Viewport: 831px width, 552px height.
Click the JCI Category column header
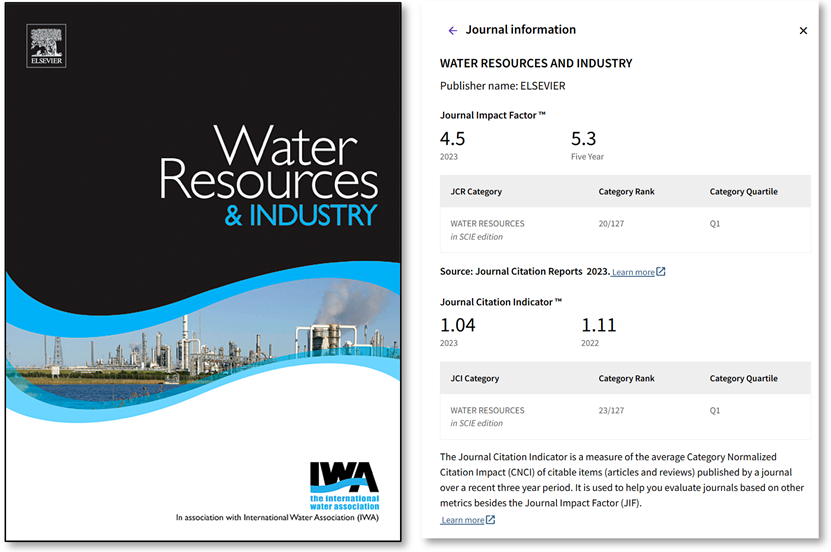tap(474, 379)
